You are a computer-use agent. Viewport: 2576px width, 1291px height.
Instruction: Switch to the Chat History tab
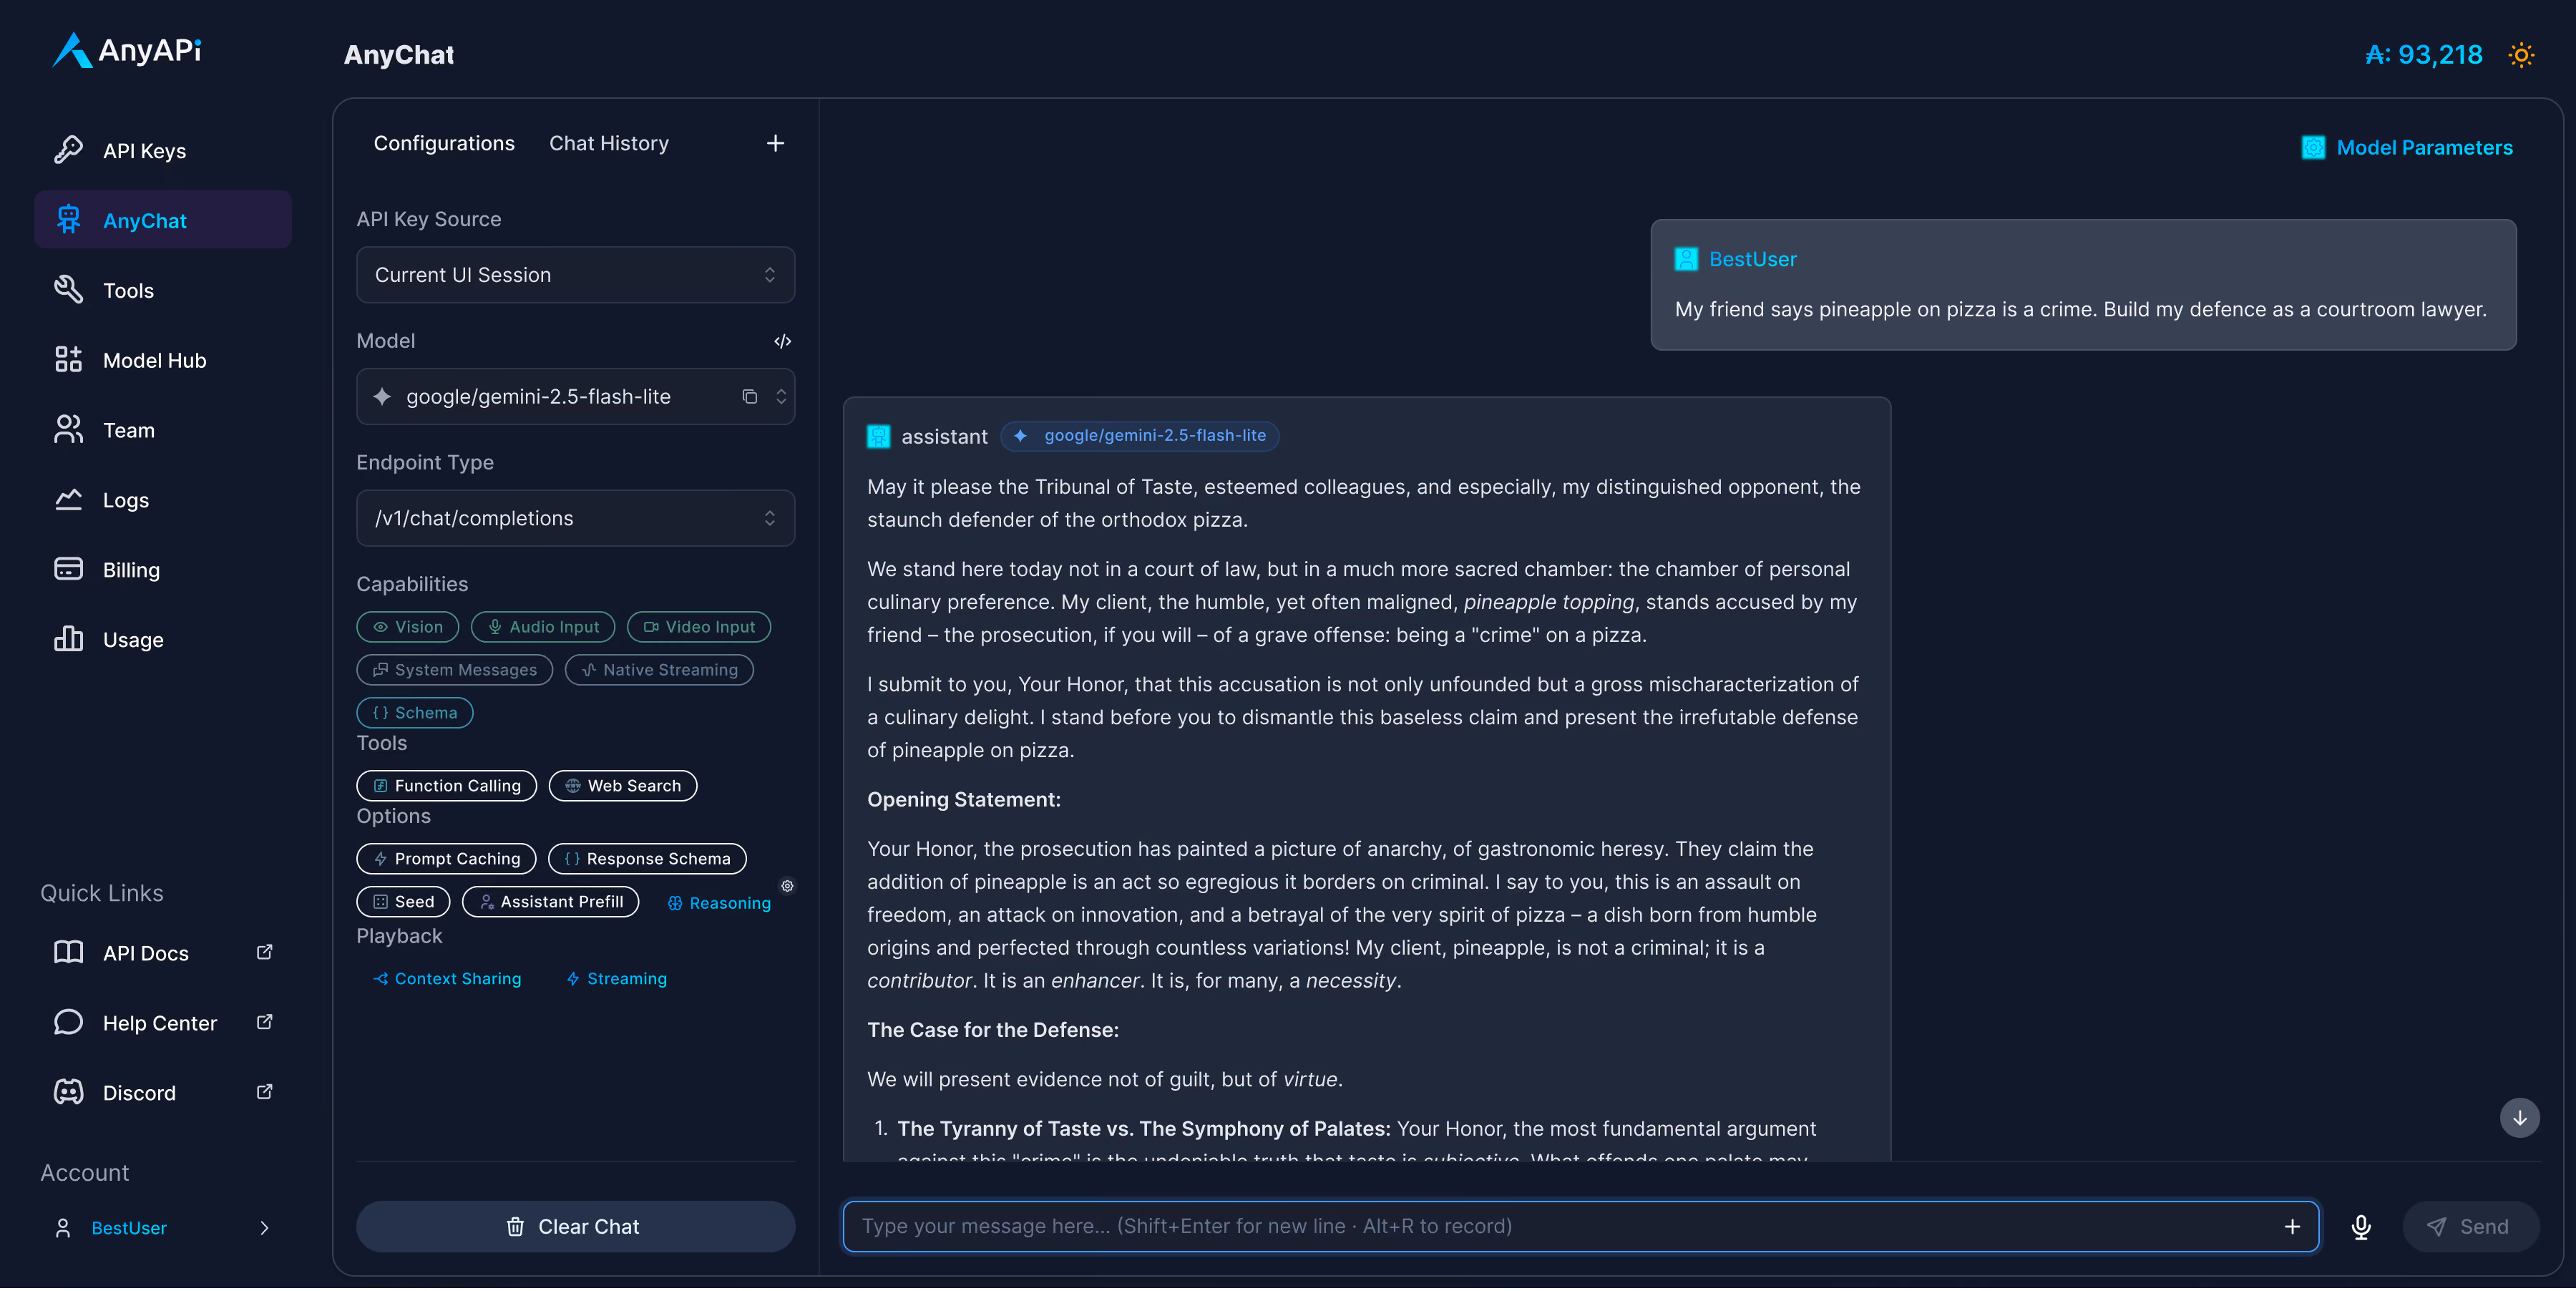pyautogui.click(x=608, y=144)
